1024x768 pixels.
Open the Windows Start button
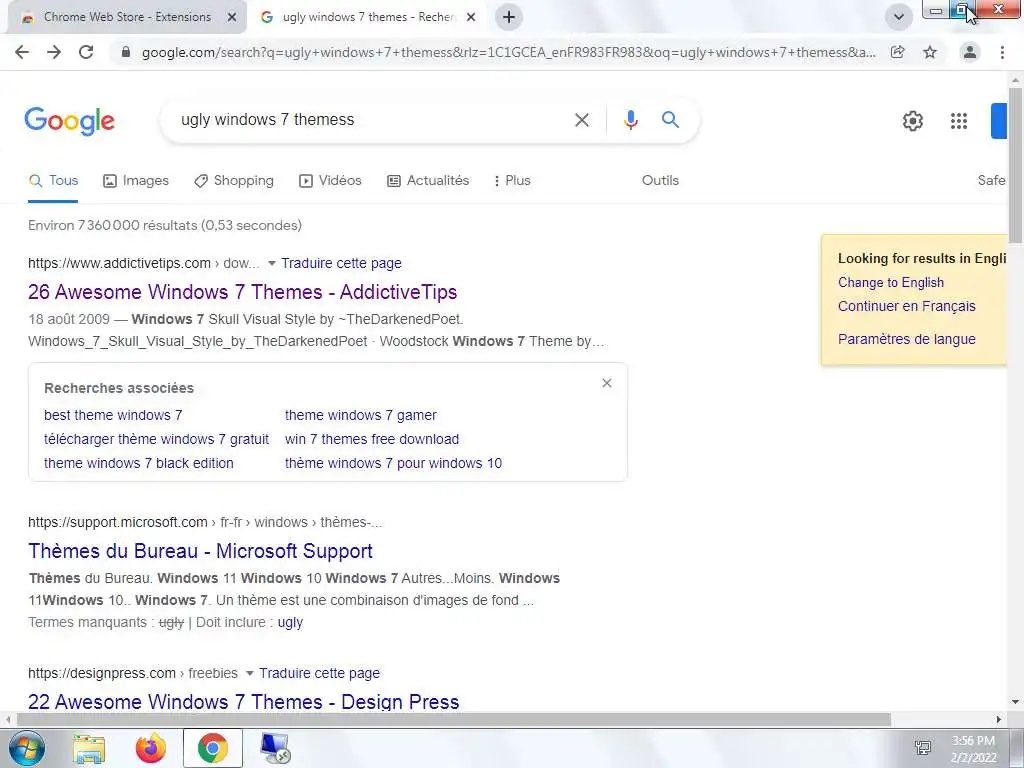tap(27, 748)
